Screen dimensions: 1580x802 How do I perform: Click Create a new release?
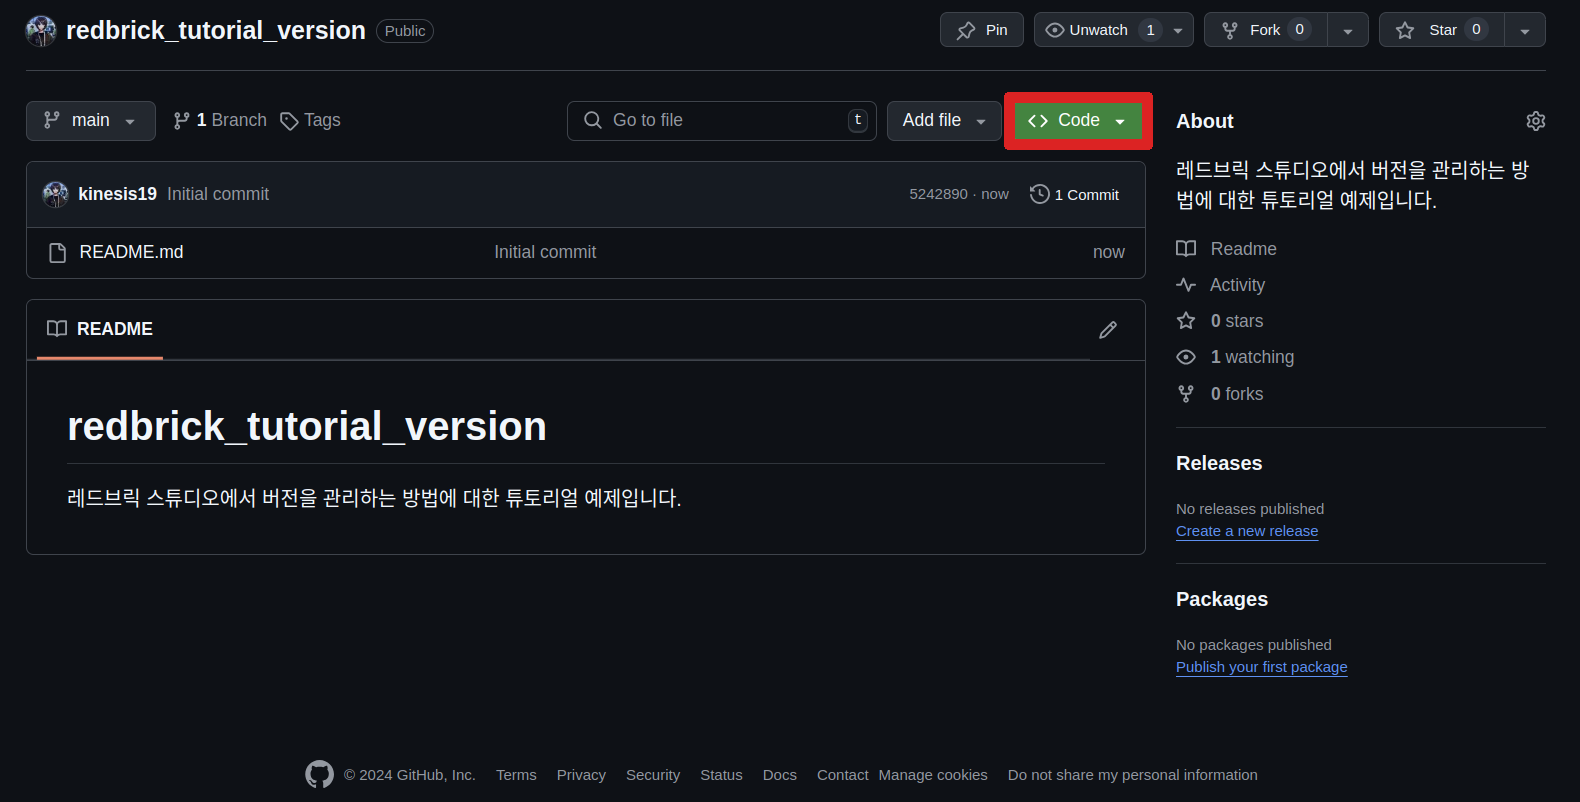coord(1247,531)
